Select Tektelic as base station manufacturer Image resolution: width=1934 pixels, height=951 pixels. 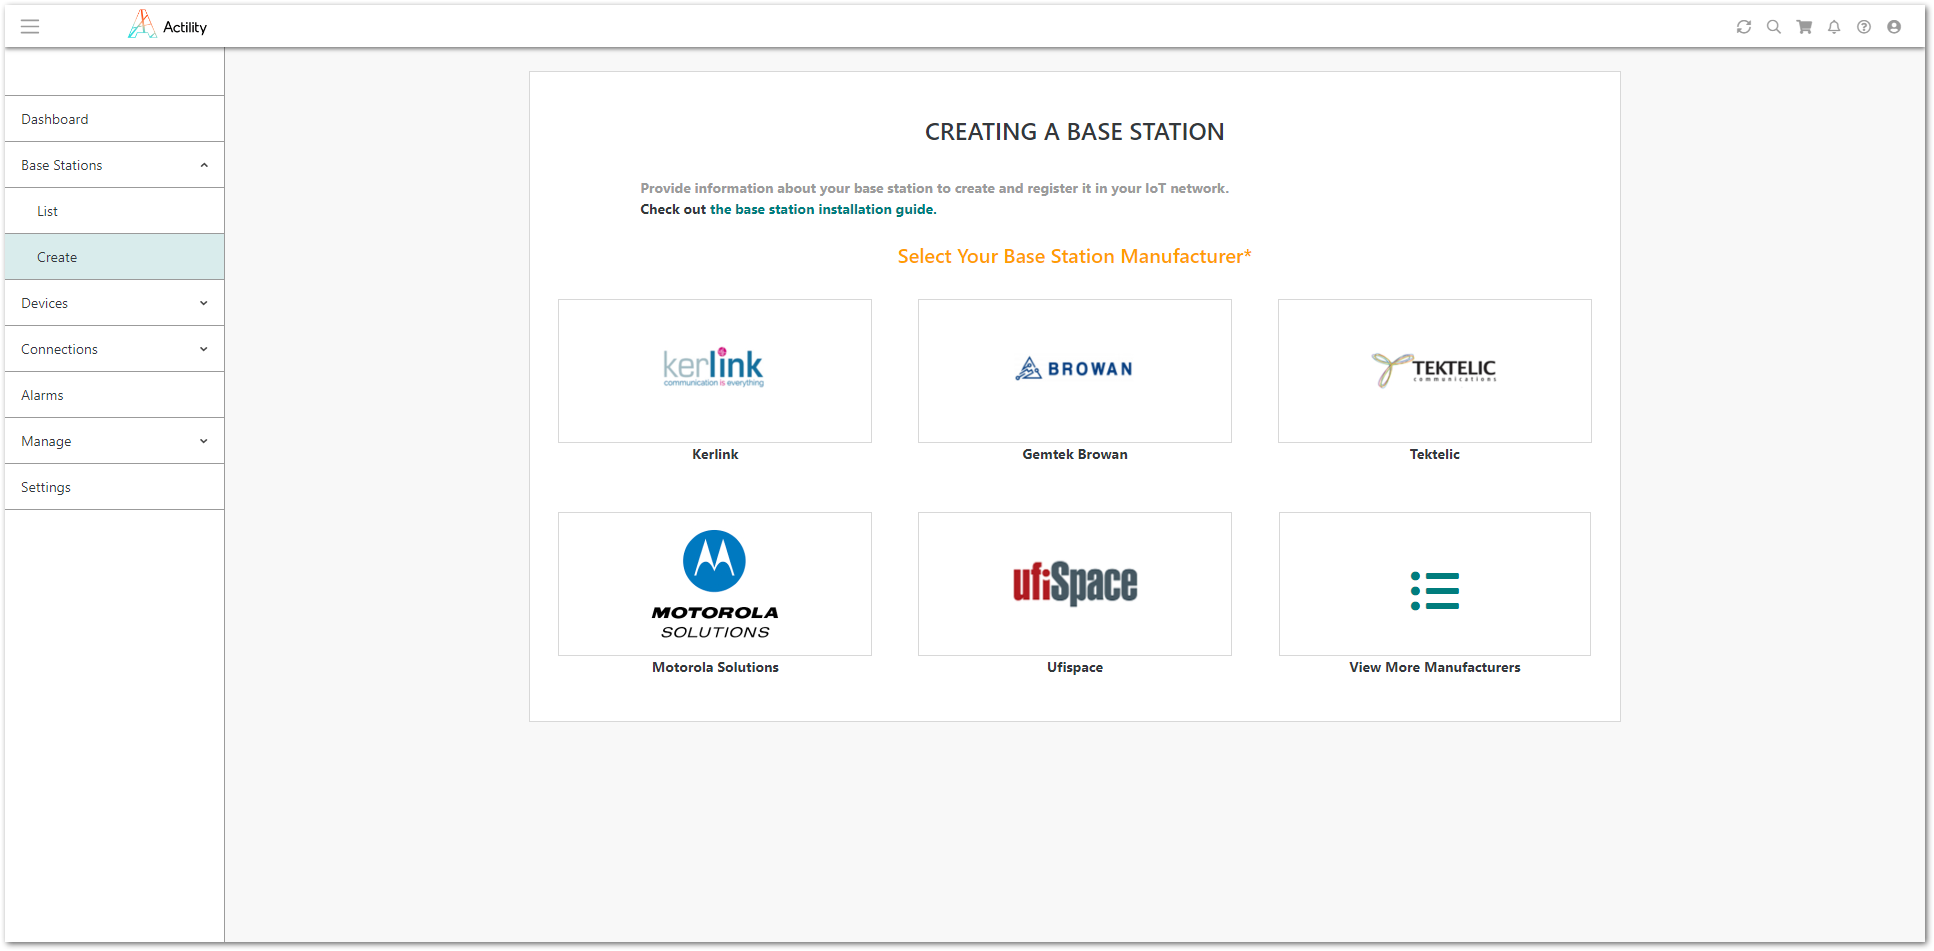[x=1434, y=371]
